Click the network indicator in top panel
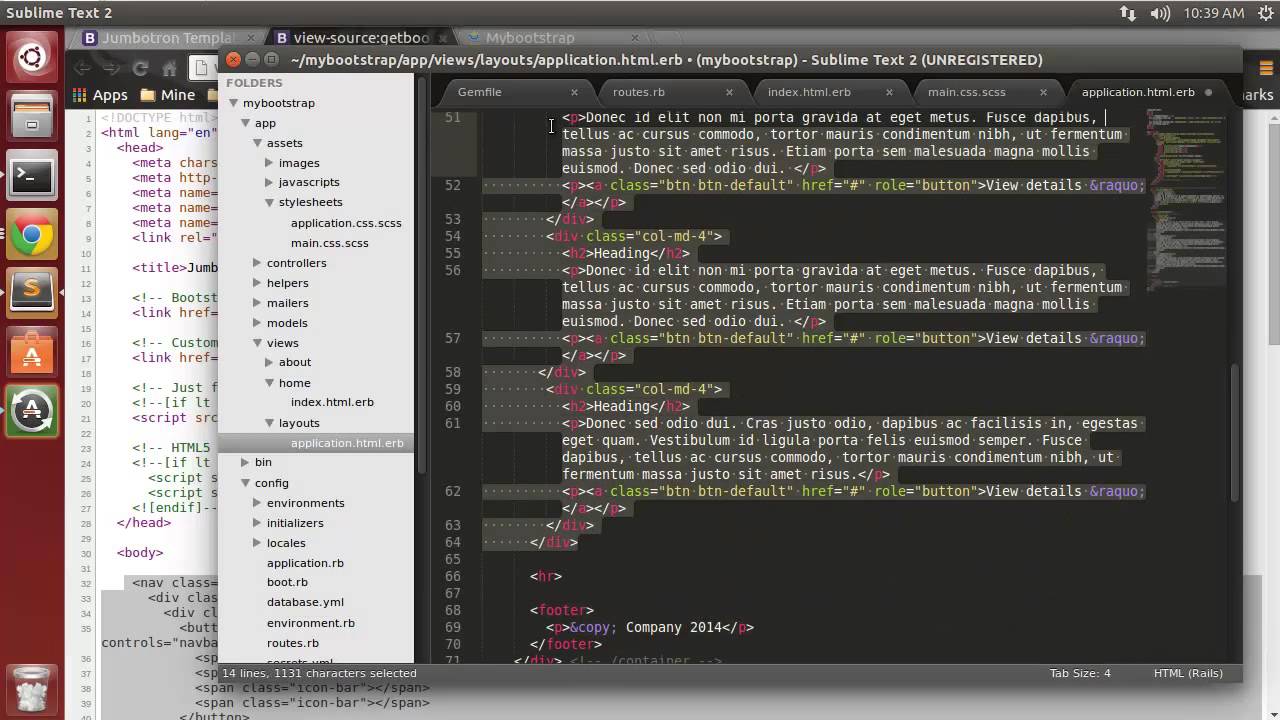 [x=1128, y=13]
